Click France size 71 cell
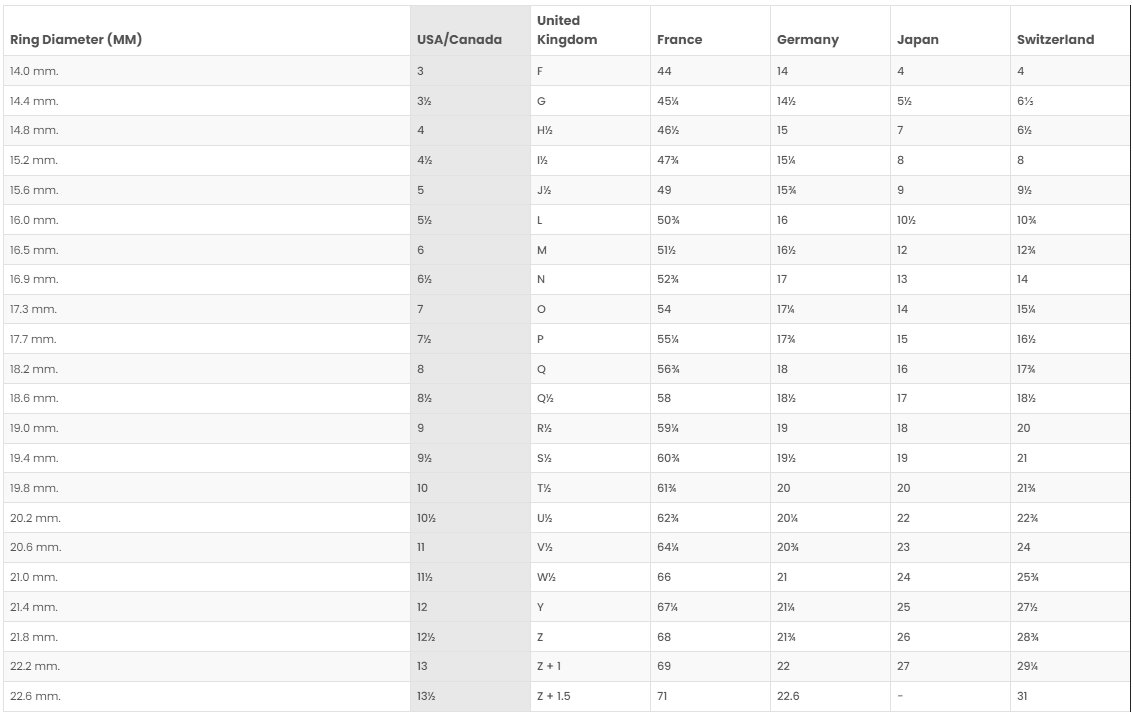The width and height of the screenshot is (1133, 718). click(x=664, y=696)
